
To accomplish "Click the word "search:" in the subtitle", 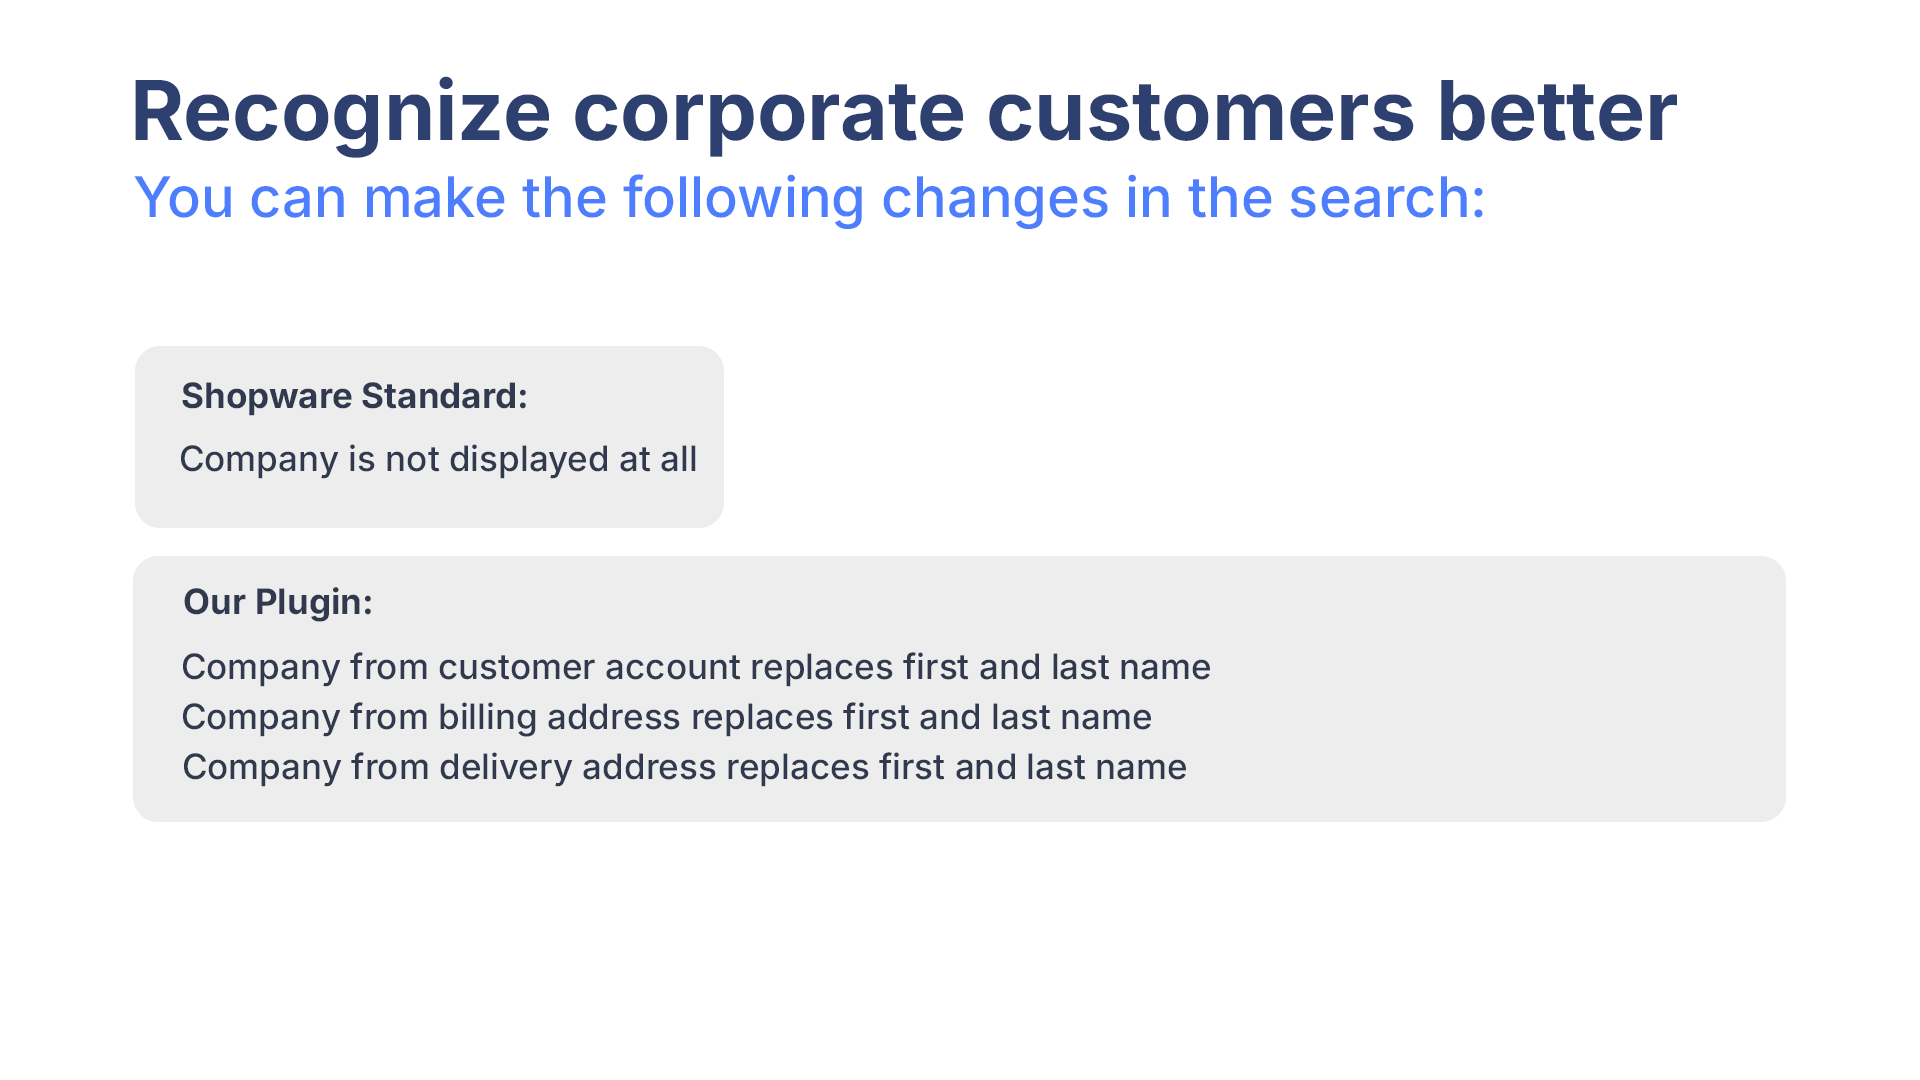I will pyautogui.click(x=1387, y=198).
